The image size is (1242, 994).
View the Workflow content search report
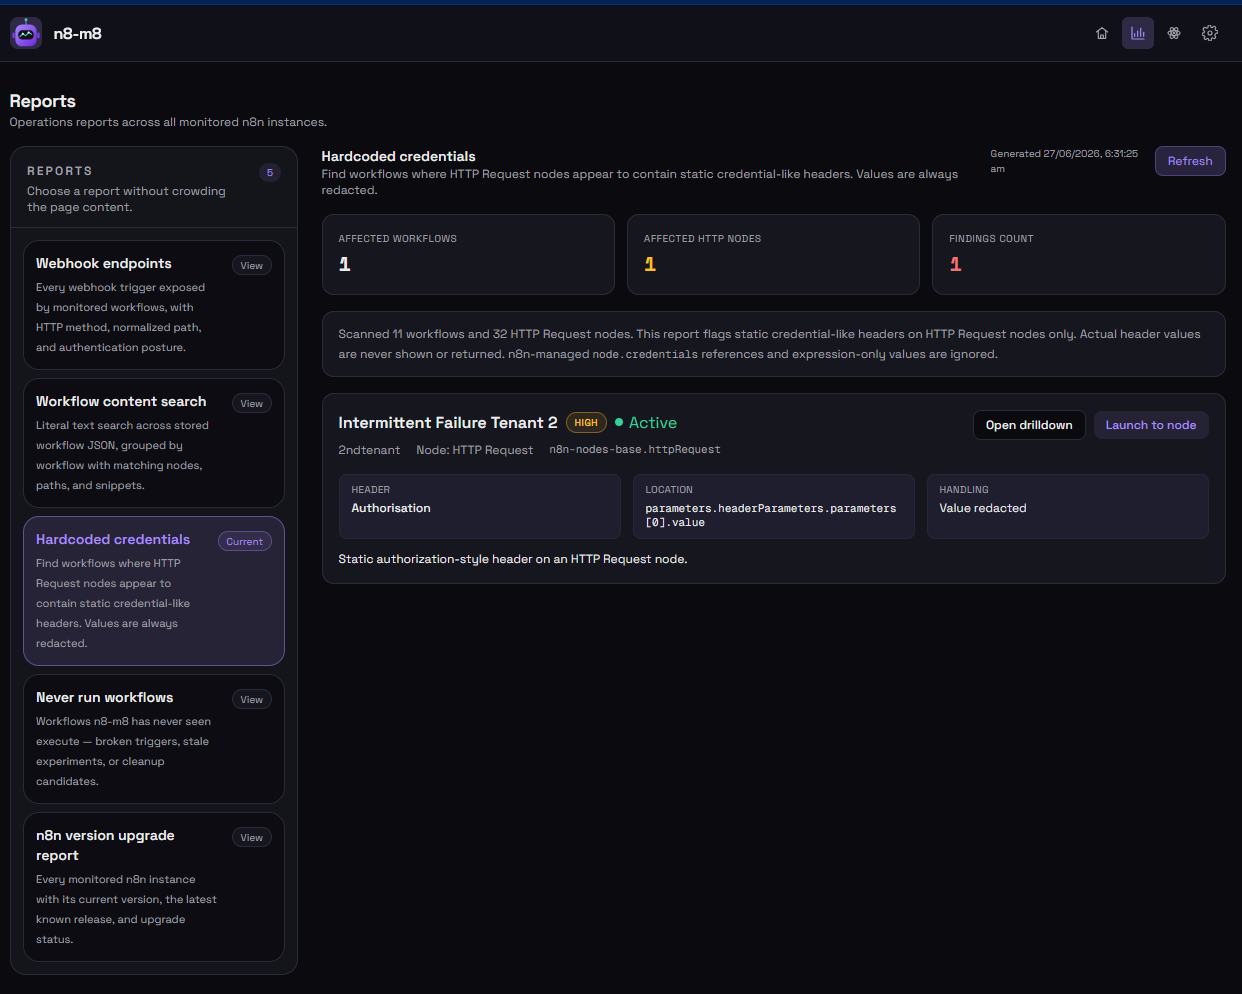pos(252,403)
